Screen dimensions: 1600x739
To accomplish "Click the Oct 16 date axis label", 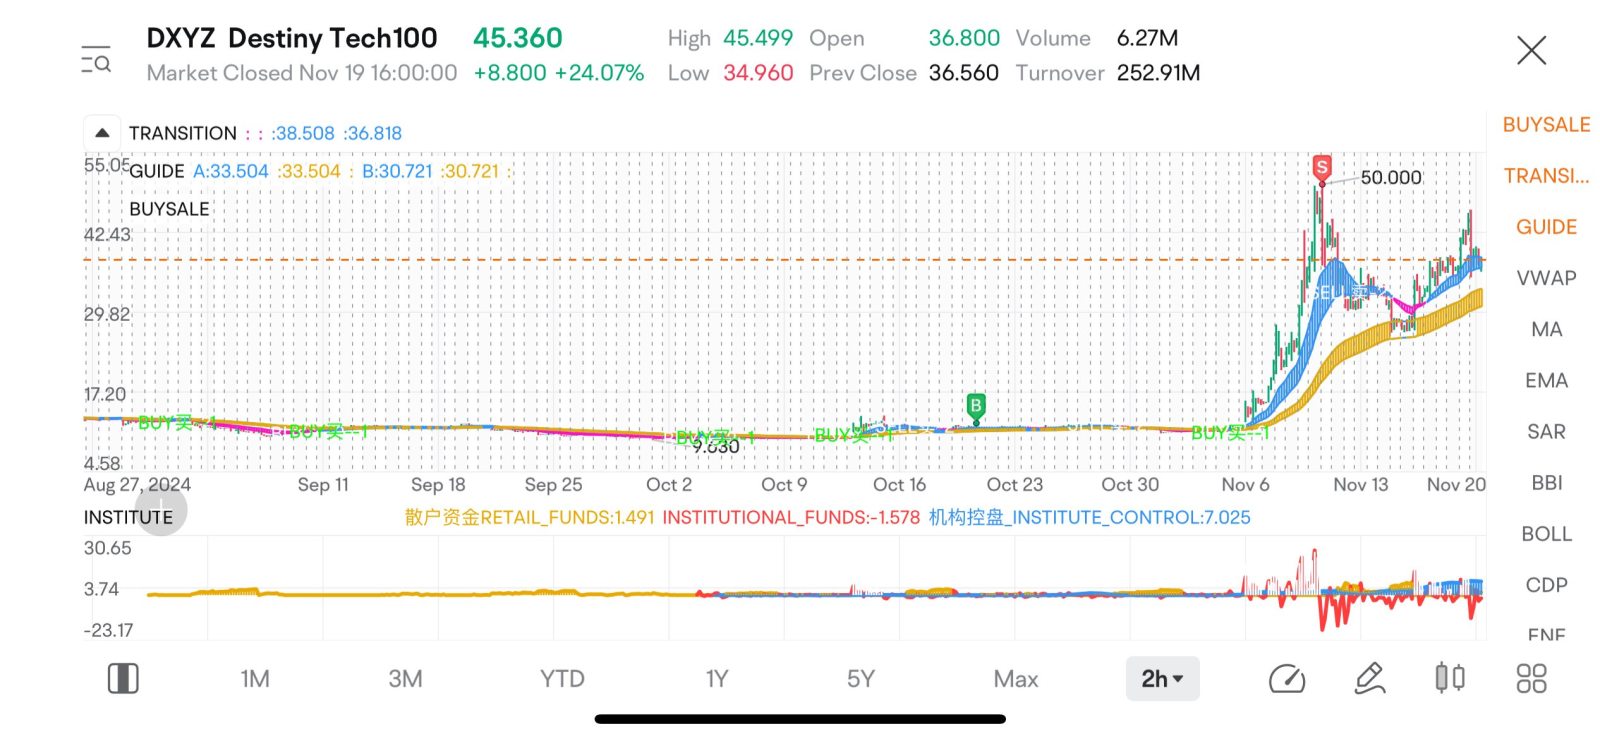I will pyautogui.click(x=899, y=485).
